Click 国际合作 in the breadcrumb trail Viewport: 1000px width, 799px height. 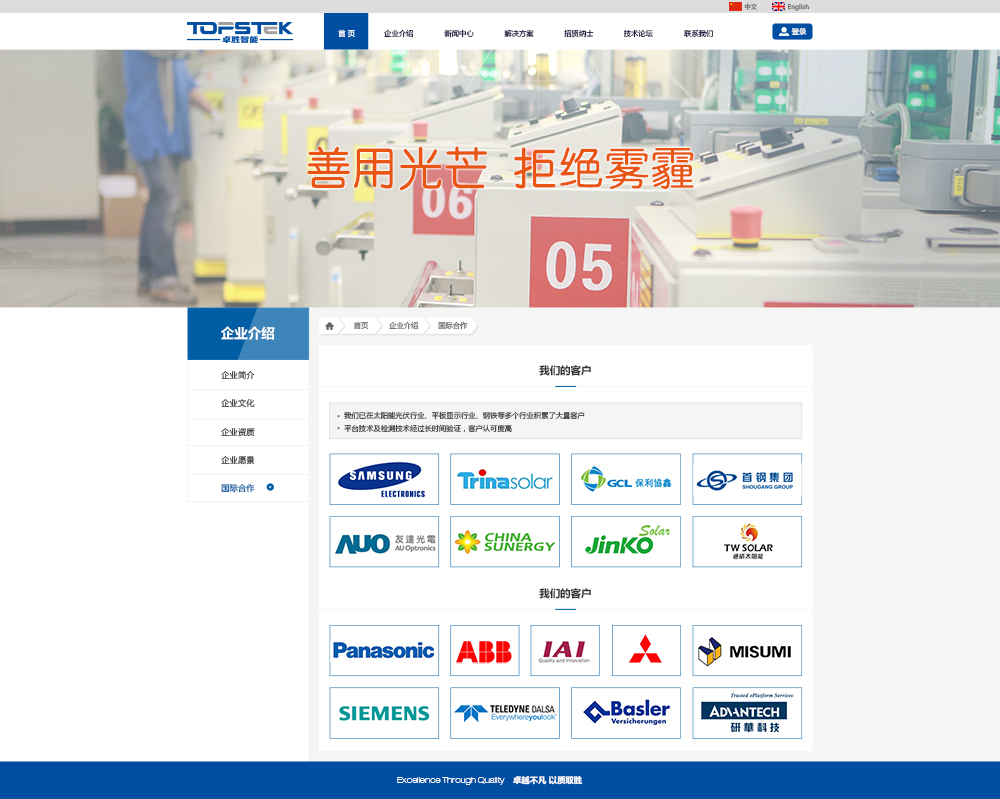pos(453,326)
